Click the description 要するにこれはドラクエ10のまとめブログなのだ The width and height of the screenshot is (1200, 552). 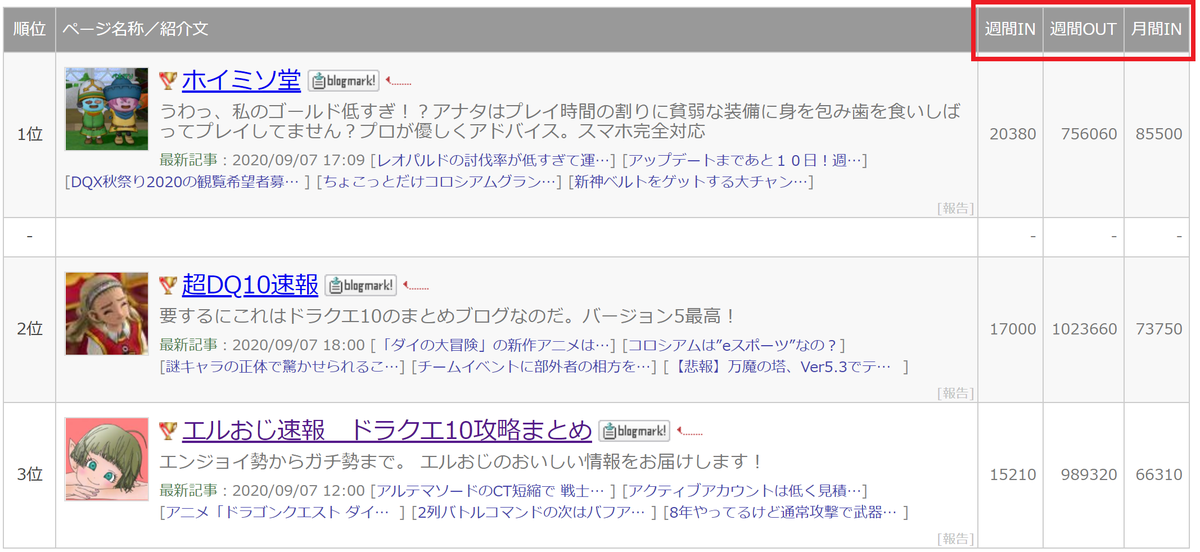pyautogui.click(x=448, y=316)
